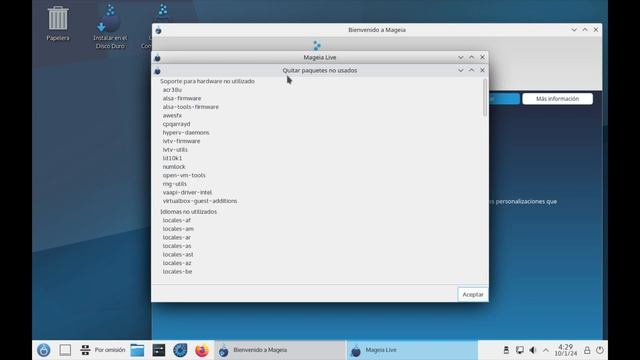Switch to Bienvenido a Mageia taskbar entry
Image resolution: width=640 pixels, height=360 pixels.
280,350
